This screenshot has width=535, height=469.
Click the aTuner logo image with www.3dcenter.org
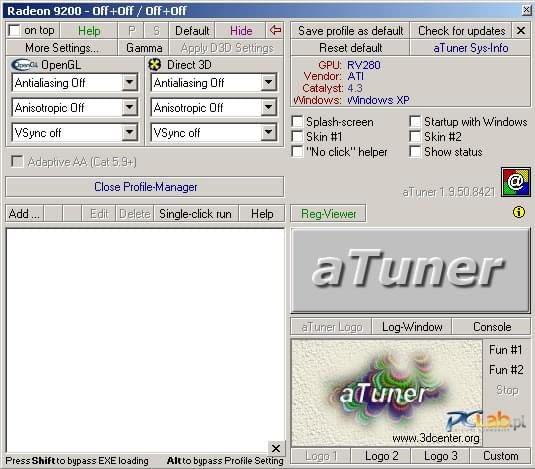point(387,393)
